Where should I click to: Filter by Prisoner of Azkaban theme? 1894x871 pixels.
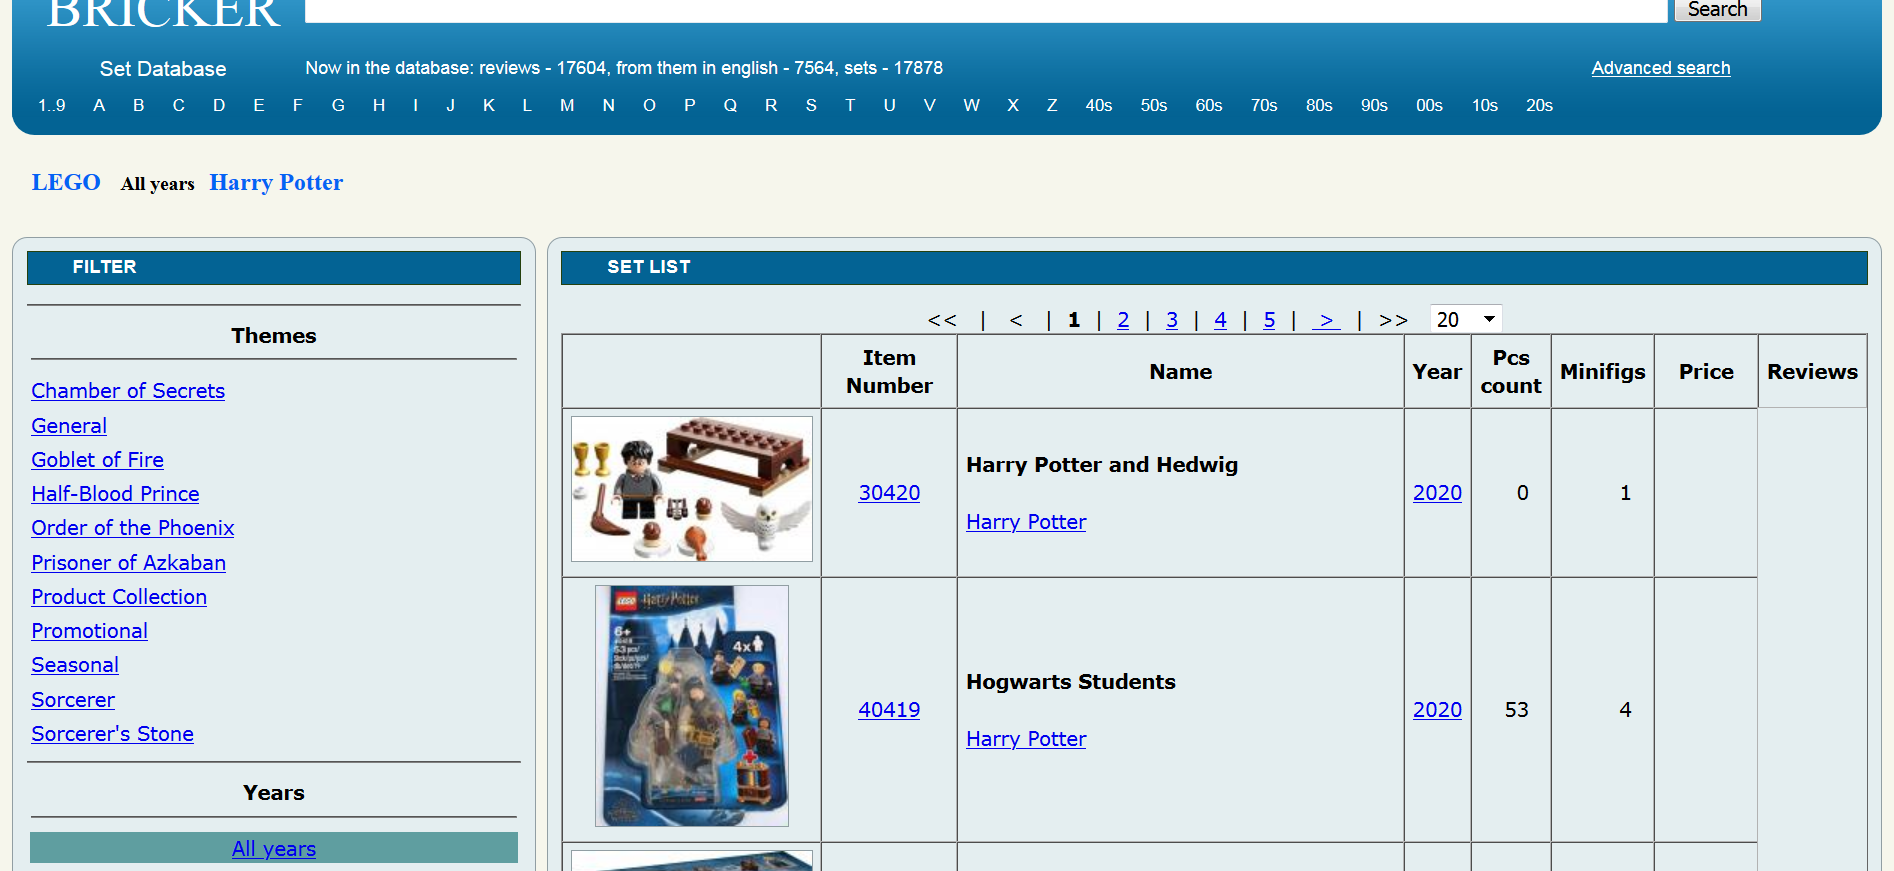(x=128, y=563)
